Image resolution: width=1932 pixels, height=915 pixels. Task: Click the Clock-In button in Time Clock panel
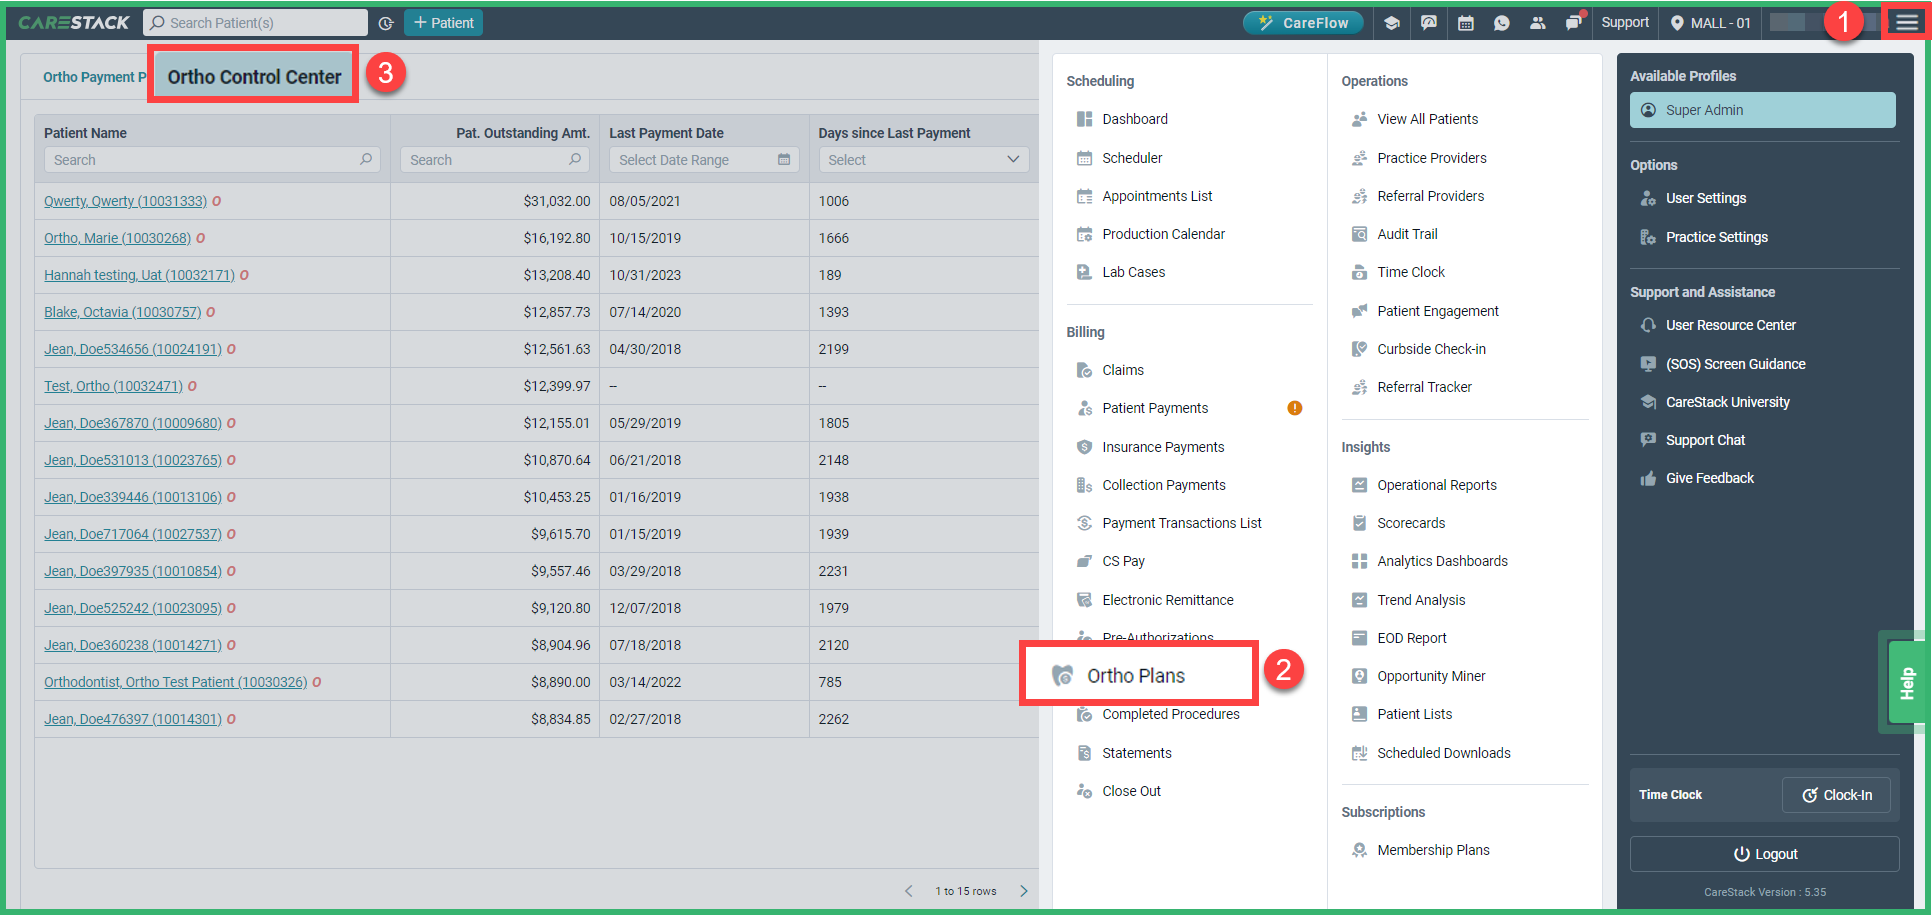tap(1836, 794)
